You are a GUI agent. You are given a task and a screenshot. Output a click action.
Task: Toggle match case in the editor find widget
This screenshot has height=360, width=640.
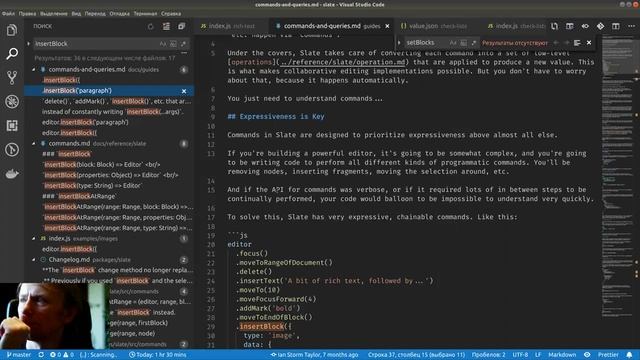point(453,42)
